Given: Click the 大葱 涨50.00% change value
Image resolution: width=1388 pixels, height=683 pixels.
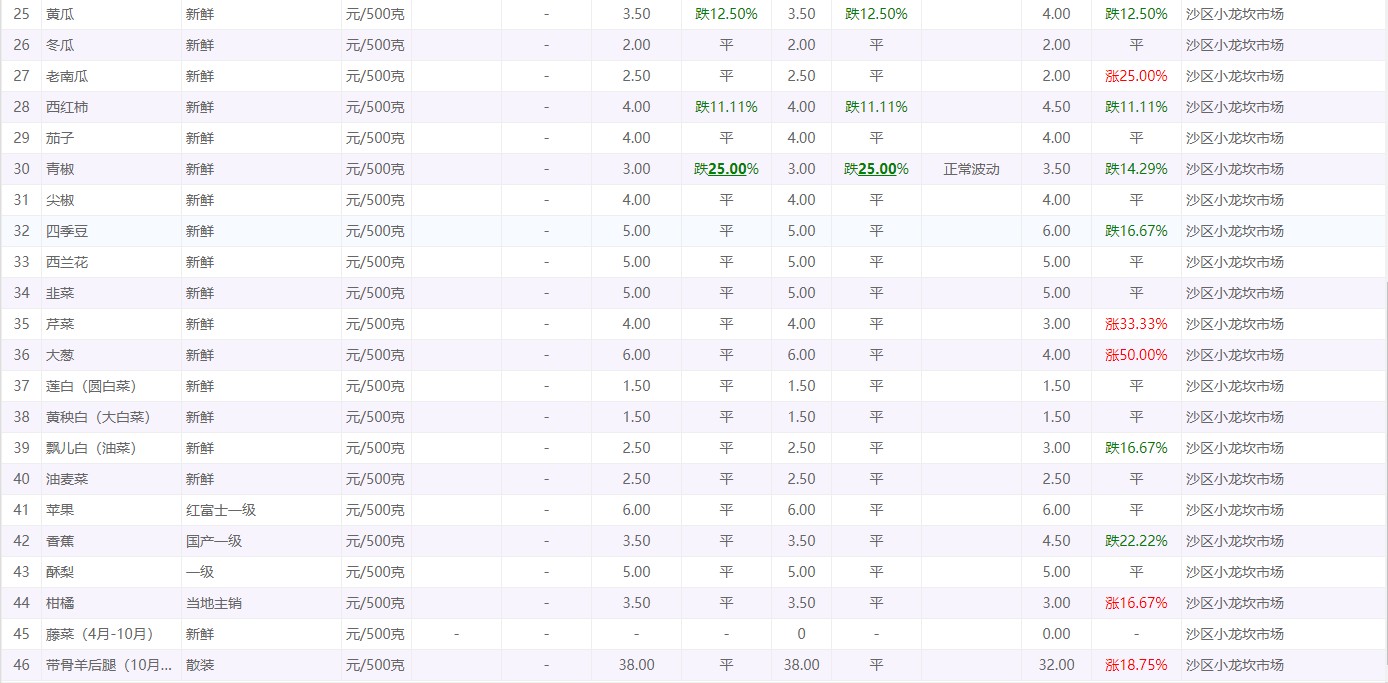Looking at the screenshot, I should 1136,355.
